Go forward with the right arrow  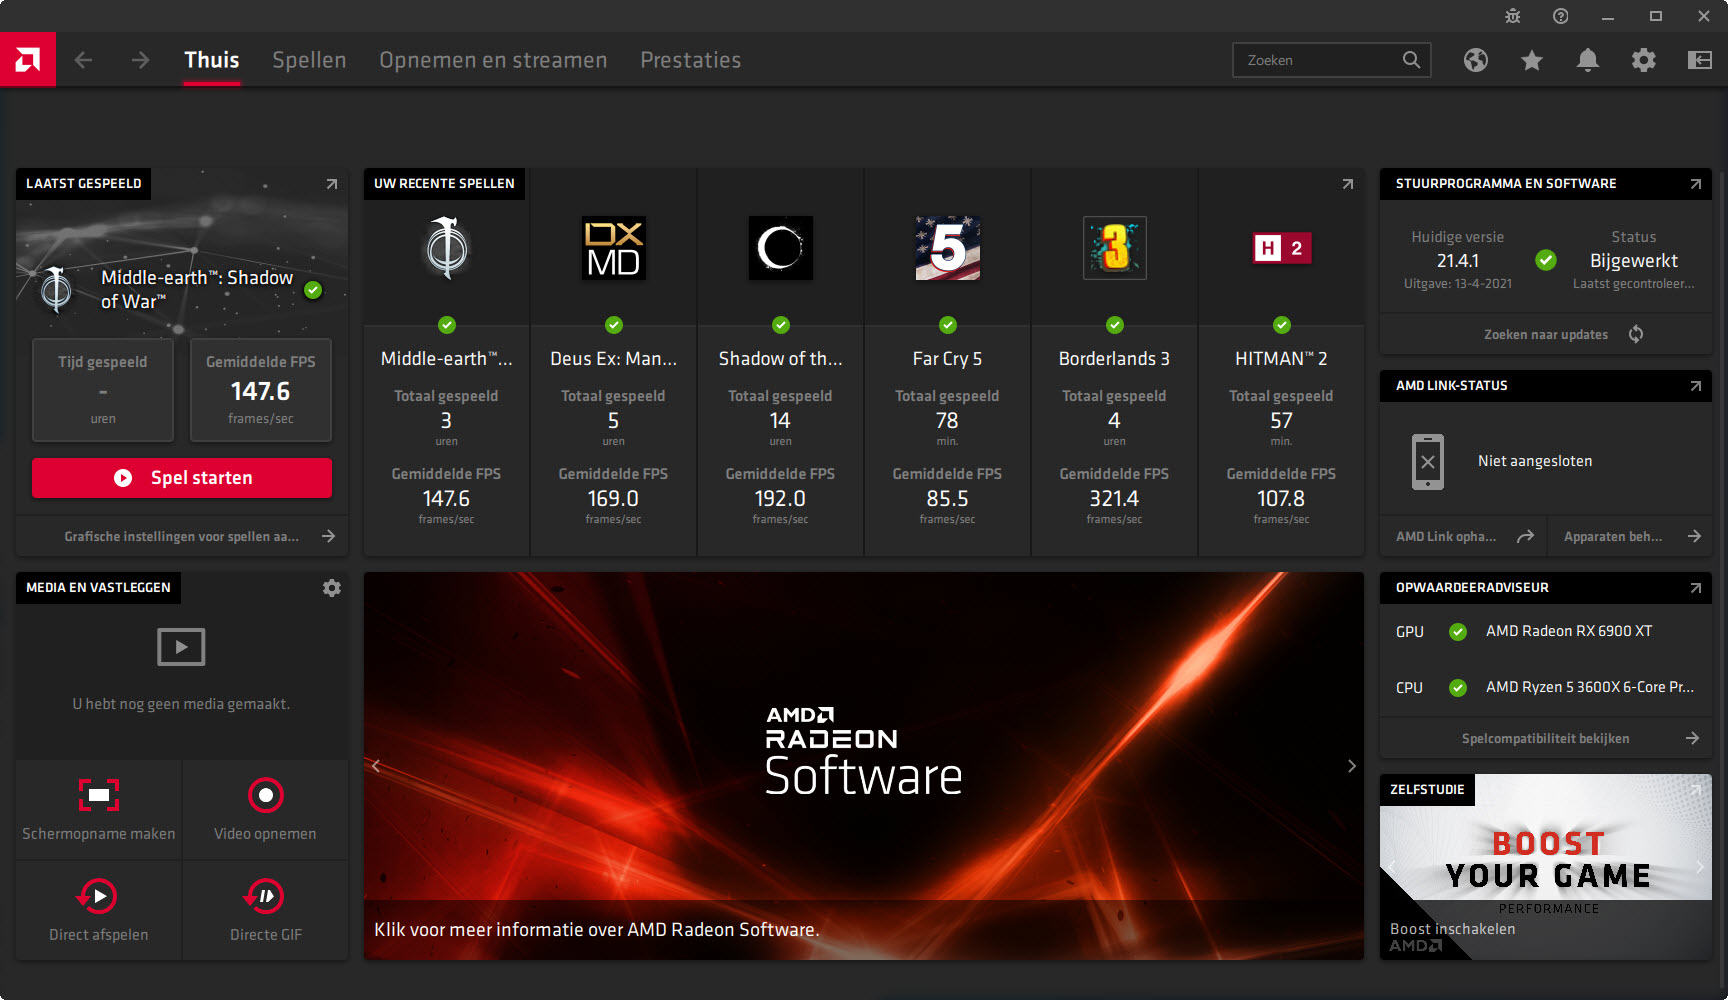point(140,60)
